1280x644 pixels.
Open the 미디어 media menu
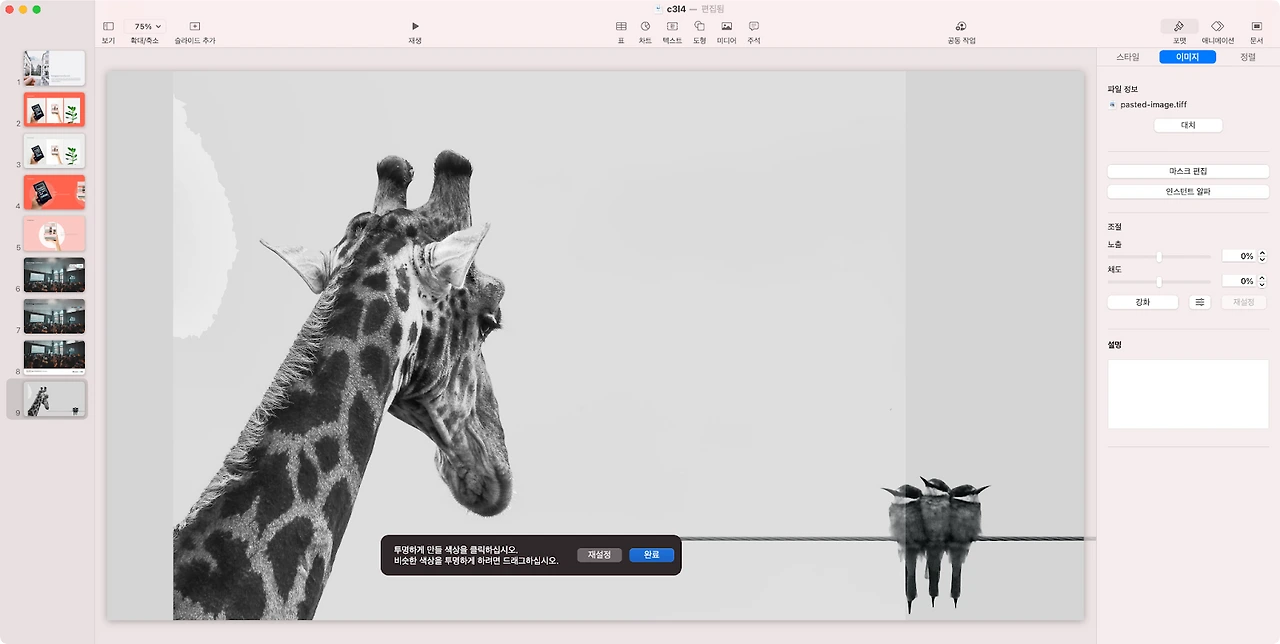click(726, 26)
